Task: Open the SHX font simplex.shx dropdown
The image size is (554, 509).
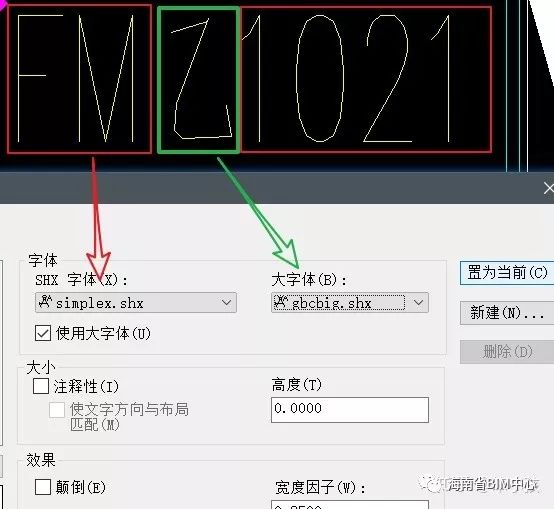Action: [x=136, y=303]
